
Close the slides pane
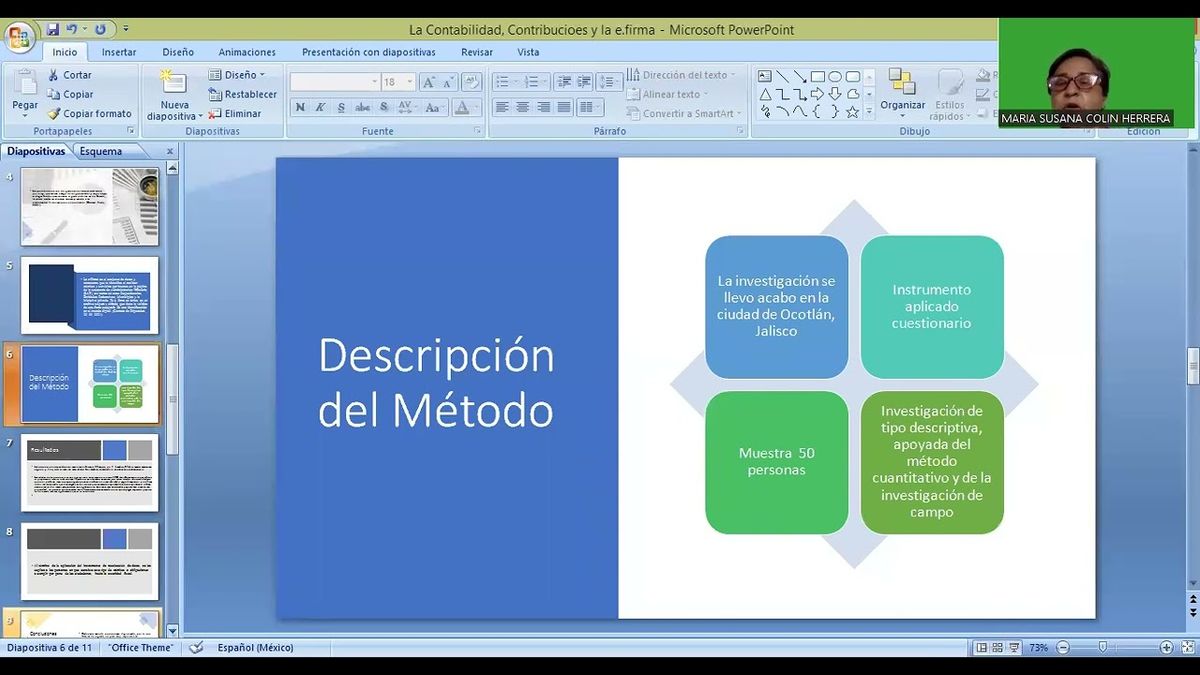[x=170, y=152]
